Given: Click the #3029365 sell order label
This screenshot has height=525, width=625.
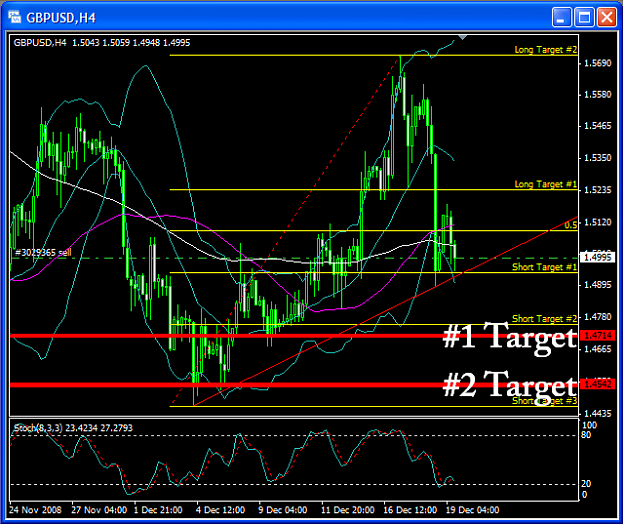Looking at the screenshot, I should coord(43,253).
